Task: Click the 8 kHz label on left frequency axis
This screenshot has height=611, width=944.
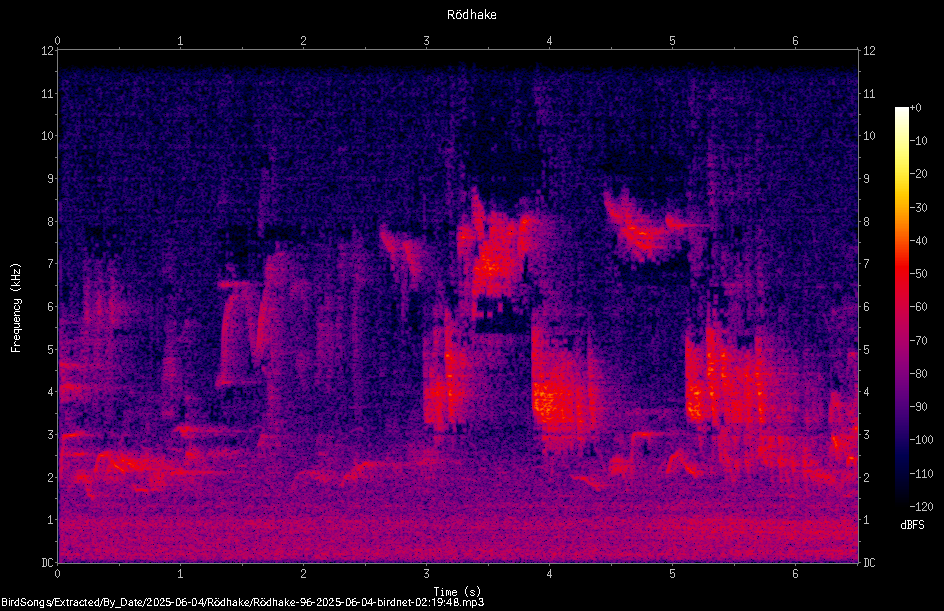Action: click(50, 221)
